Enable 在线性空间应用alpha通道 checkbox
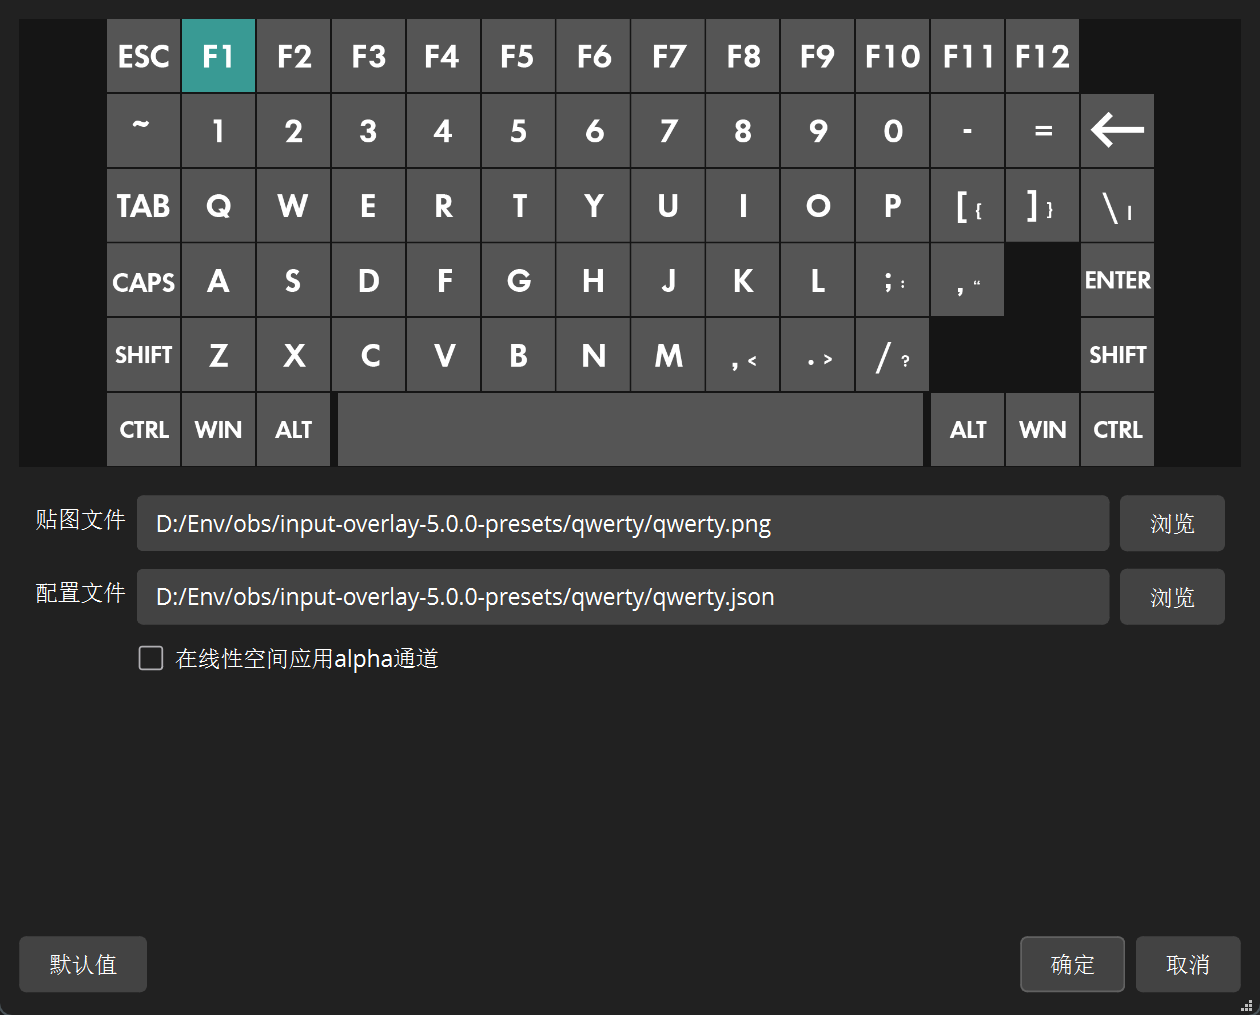 click(151, 658)
